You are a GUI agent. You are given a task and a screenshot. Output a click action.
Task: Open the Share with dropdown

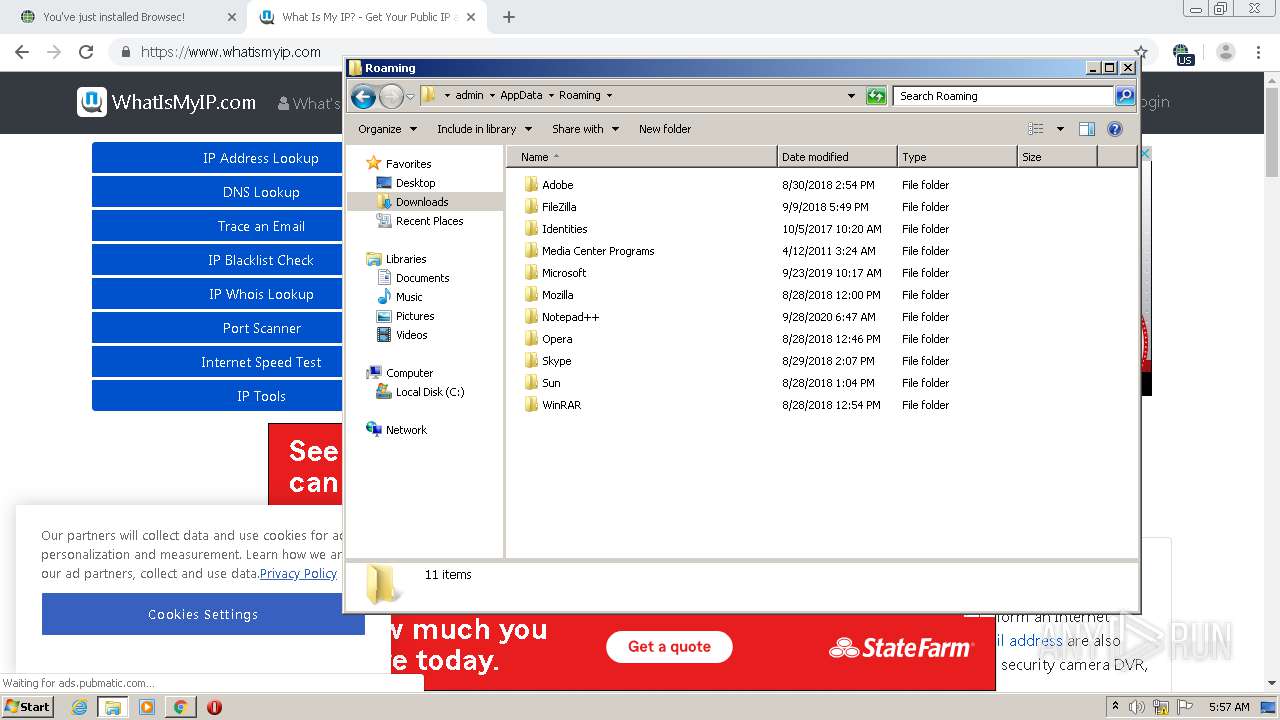point(585,129)
